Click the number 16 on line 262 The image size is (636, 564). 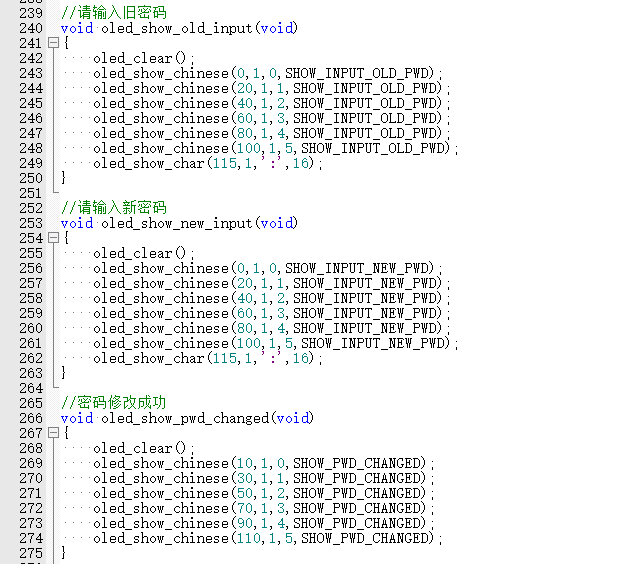(301, 358)
